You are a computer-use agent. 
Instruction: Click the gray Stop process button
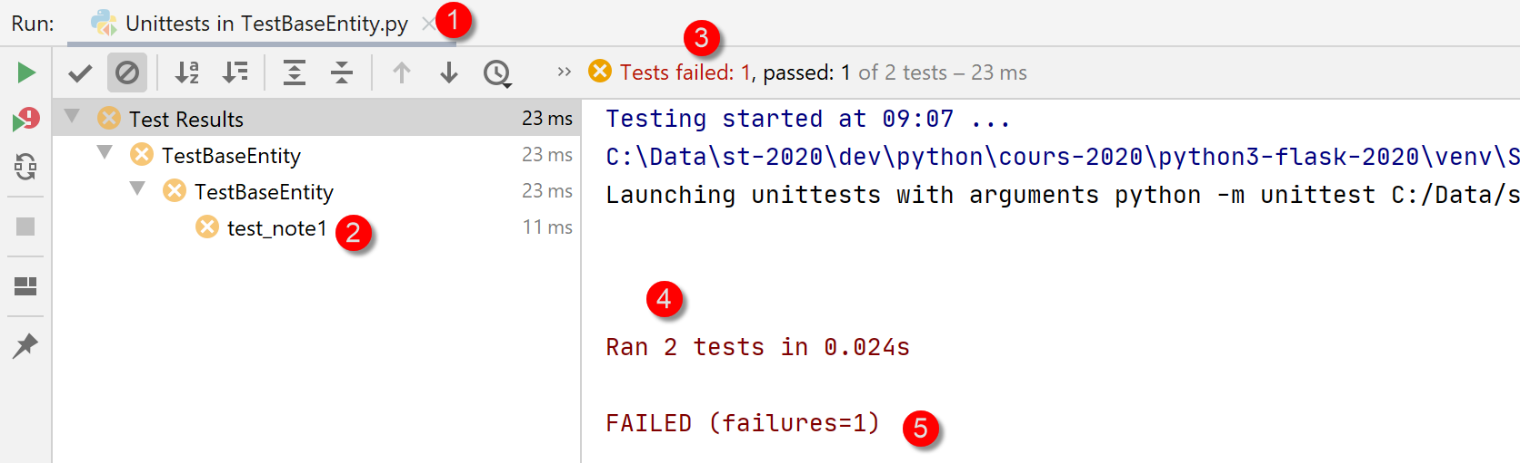26,227
